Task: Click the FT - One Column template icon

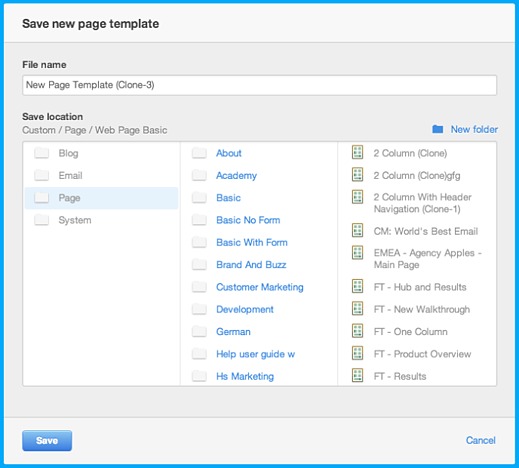Action: [x=358, y=331]
